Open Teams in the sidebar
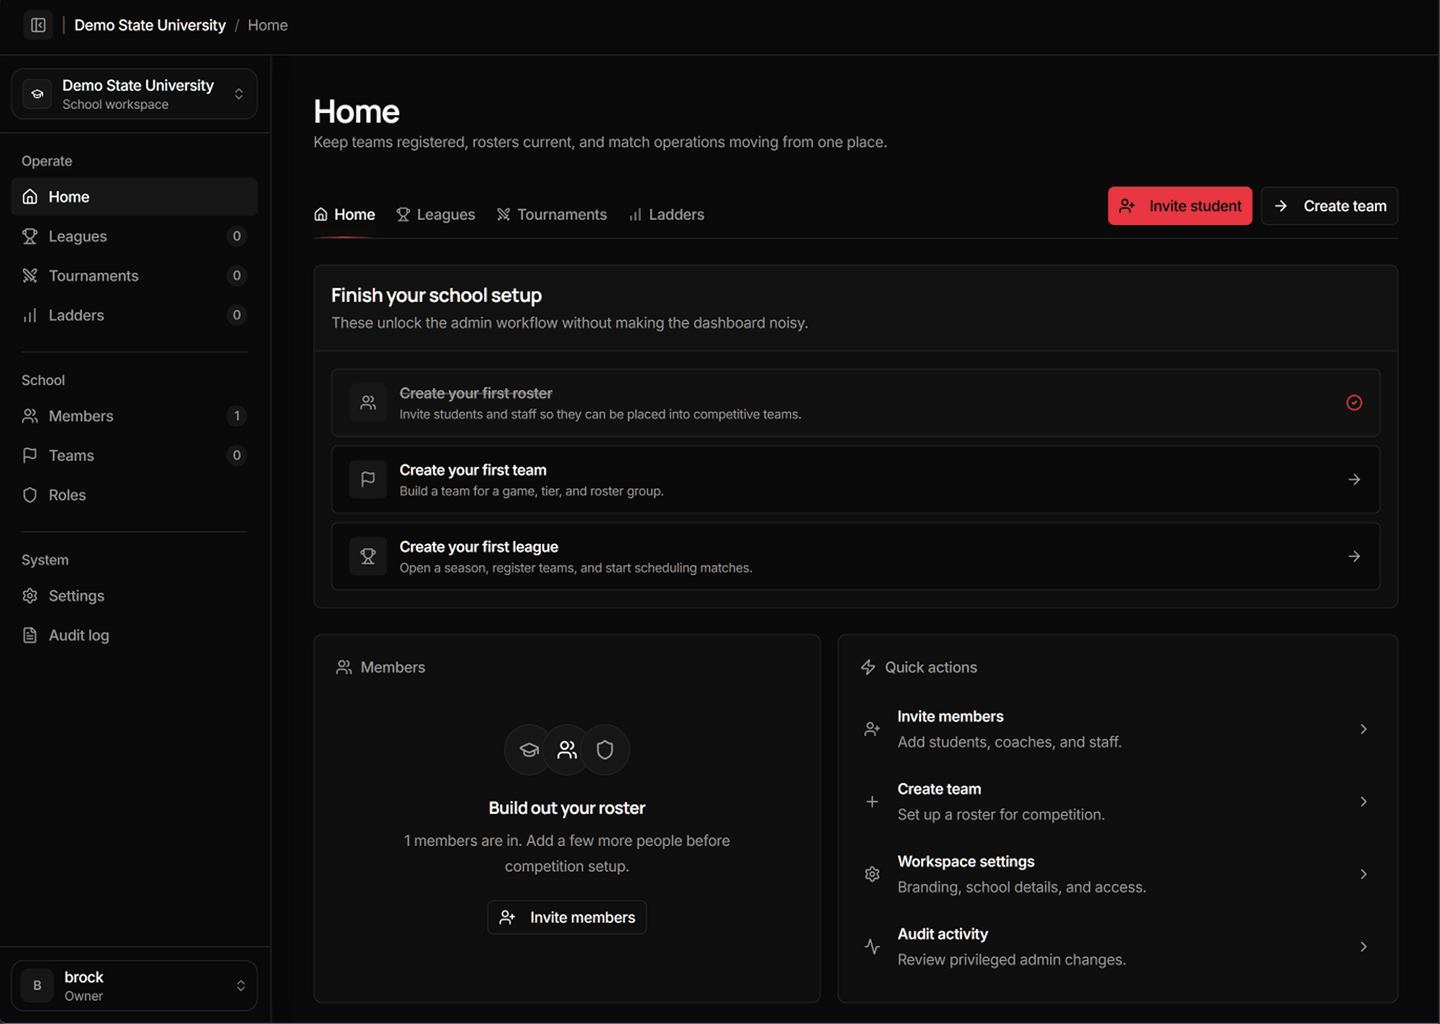 (x=134, y=455)
